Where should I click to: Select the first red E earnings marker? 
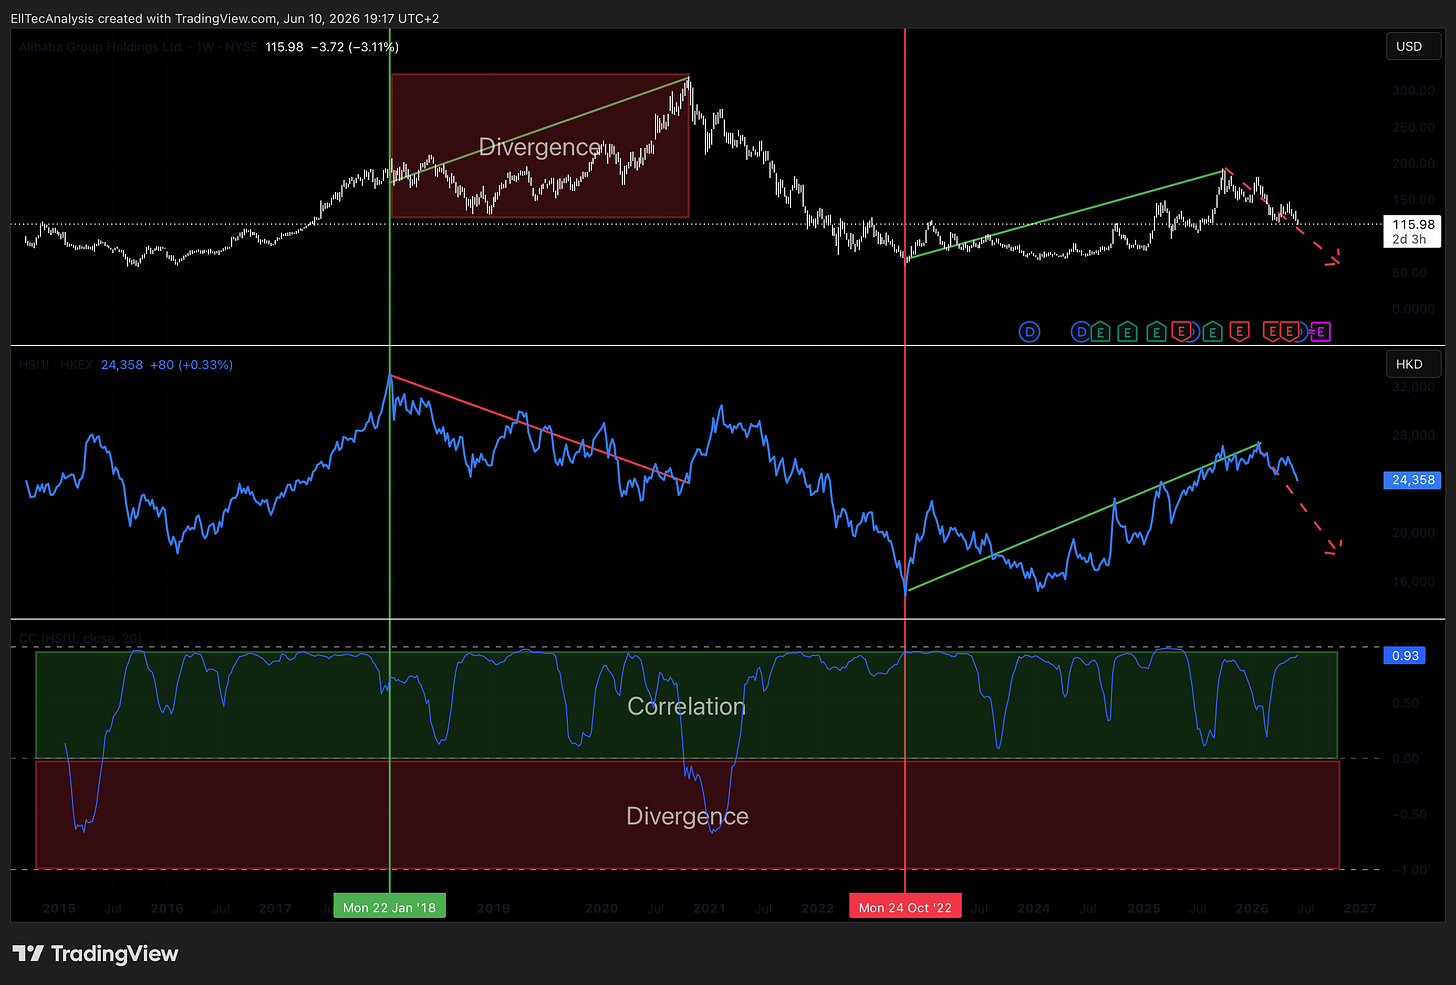(x=1181, y=332)
